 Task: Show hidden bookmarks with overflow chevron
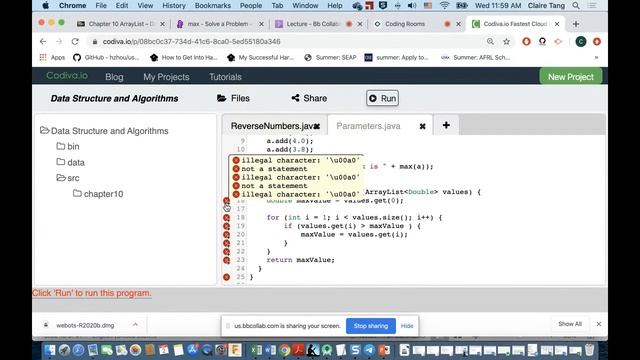tap(596, 58)
